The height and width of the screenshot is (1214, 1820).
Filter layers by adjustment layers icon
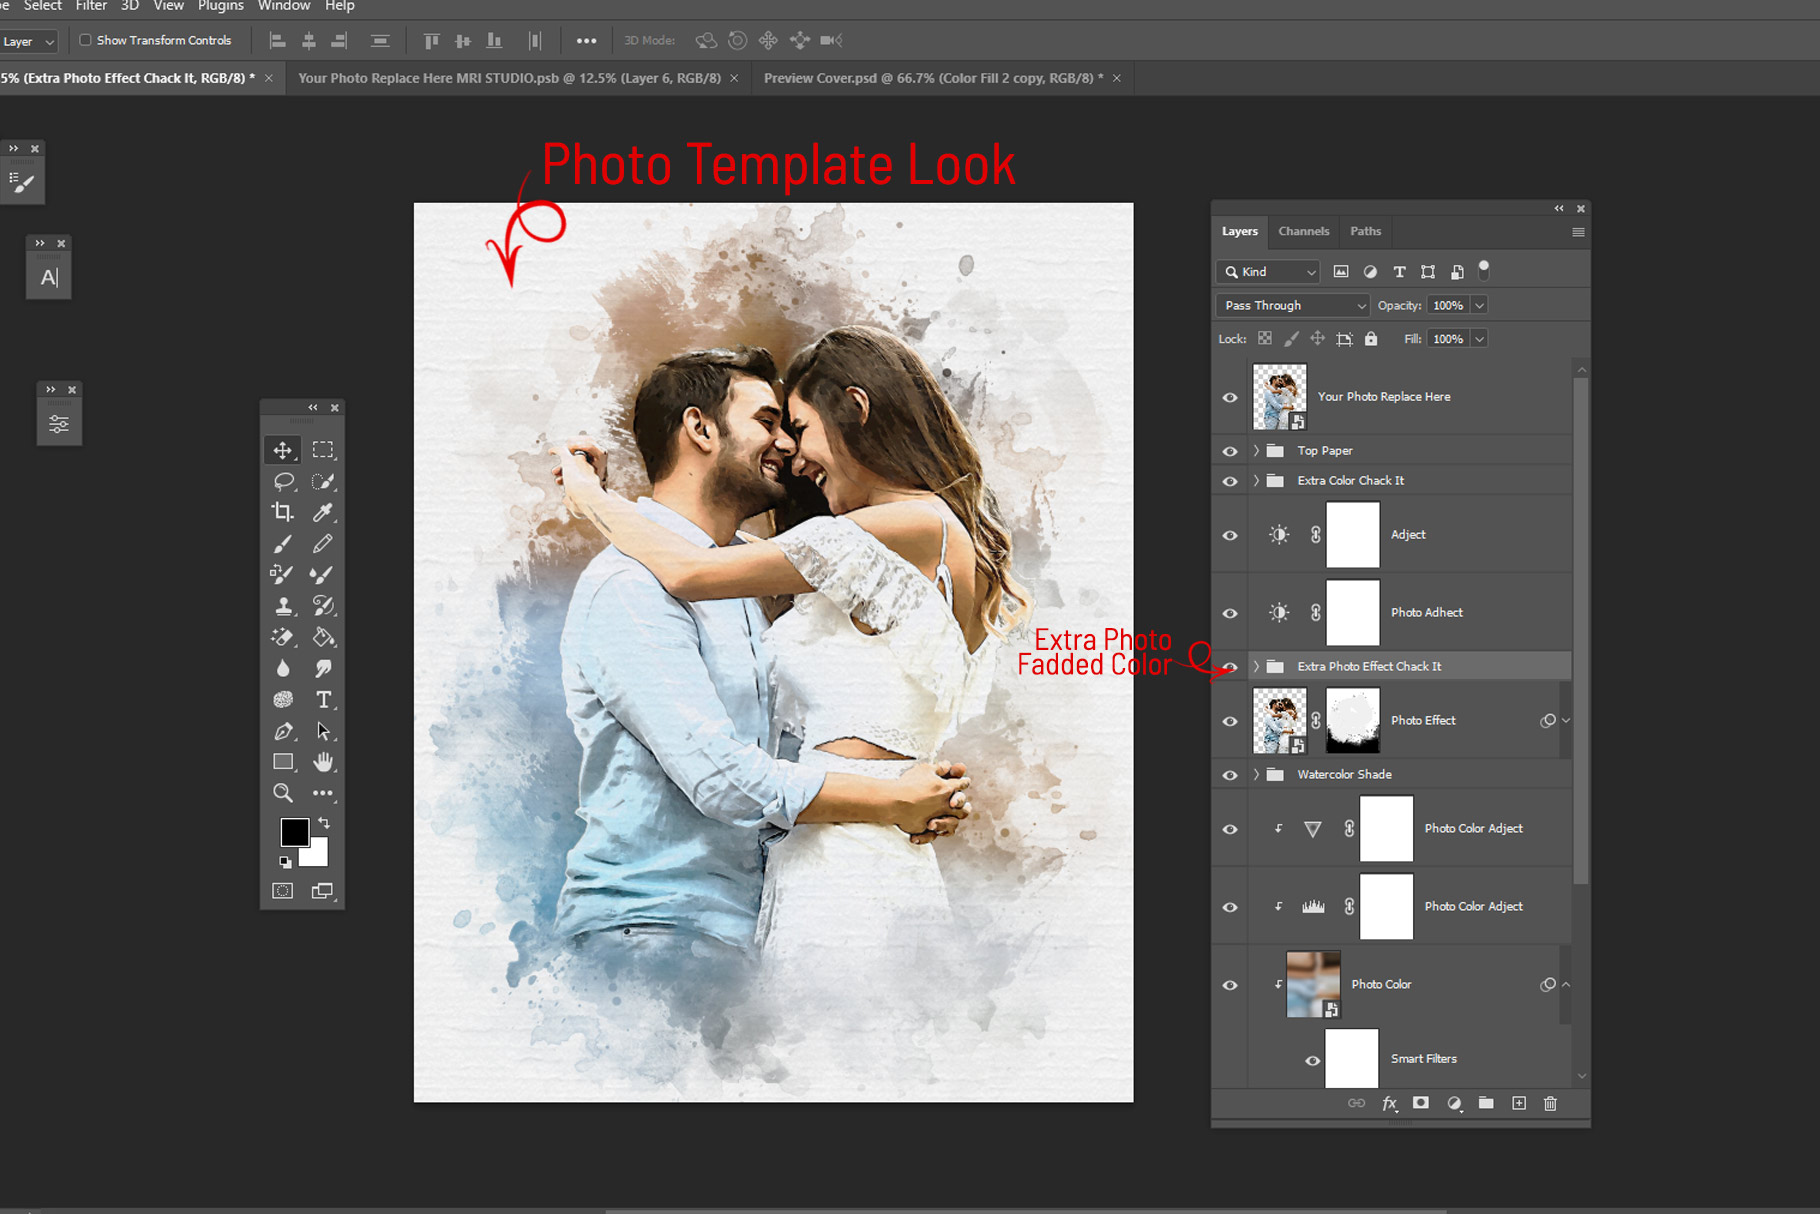[x=1370, y=271]
